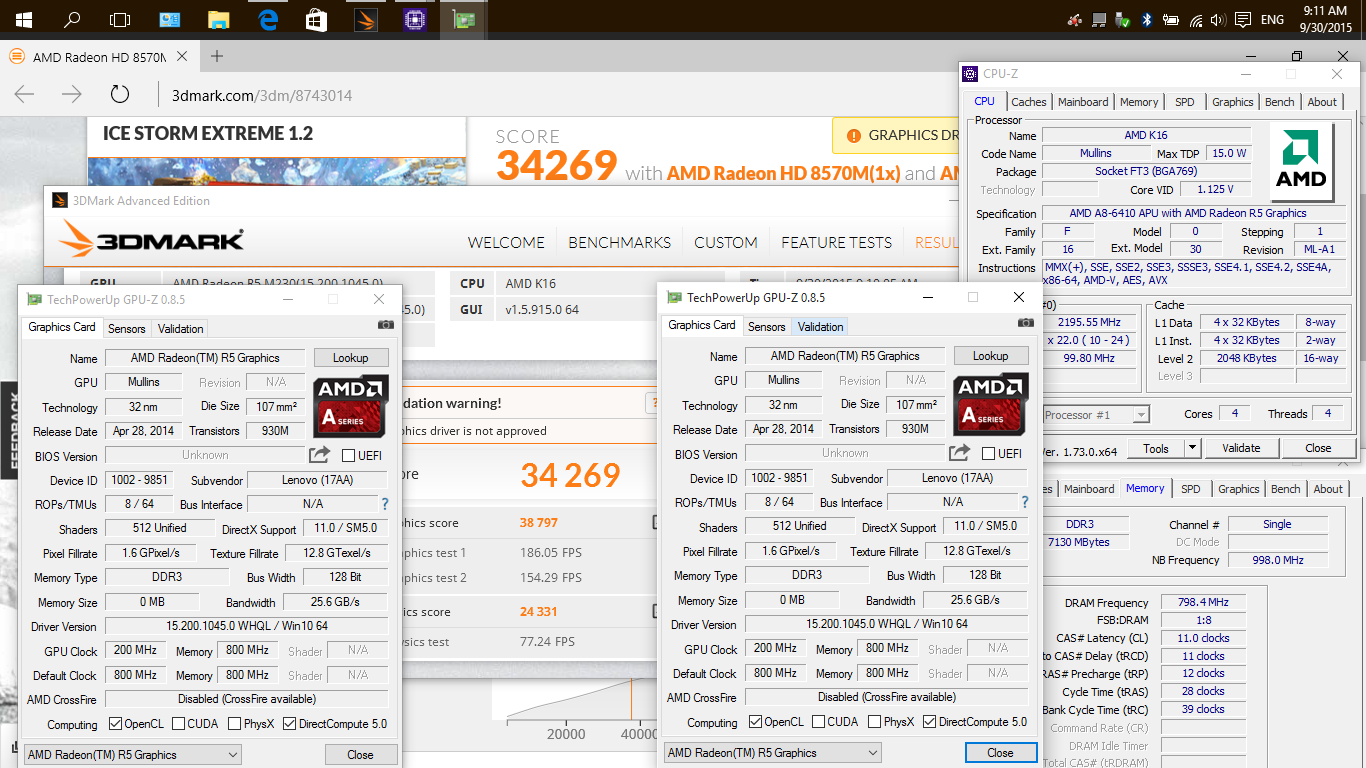Screen dimensions: 1366x768
Task: Open the volume control in system tray
Action: coord(1217,20)
